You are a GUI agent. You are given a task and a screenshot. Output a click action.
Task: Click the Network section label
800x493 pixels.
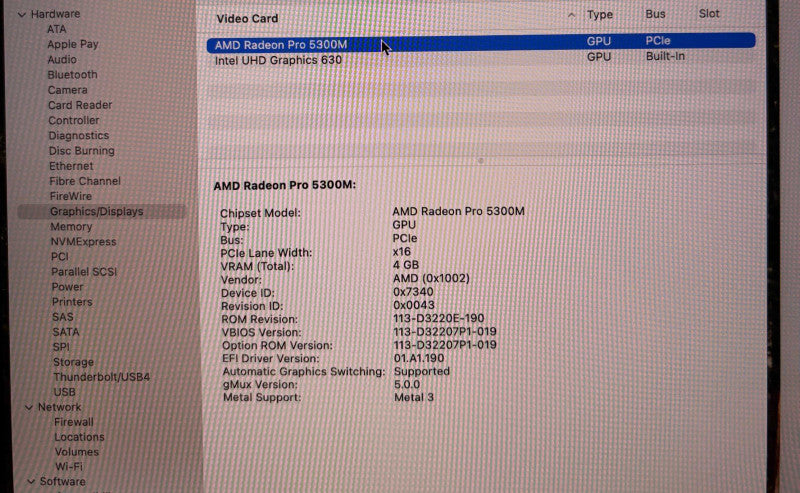(x=59, y=407)
